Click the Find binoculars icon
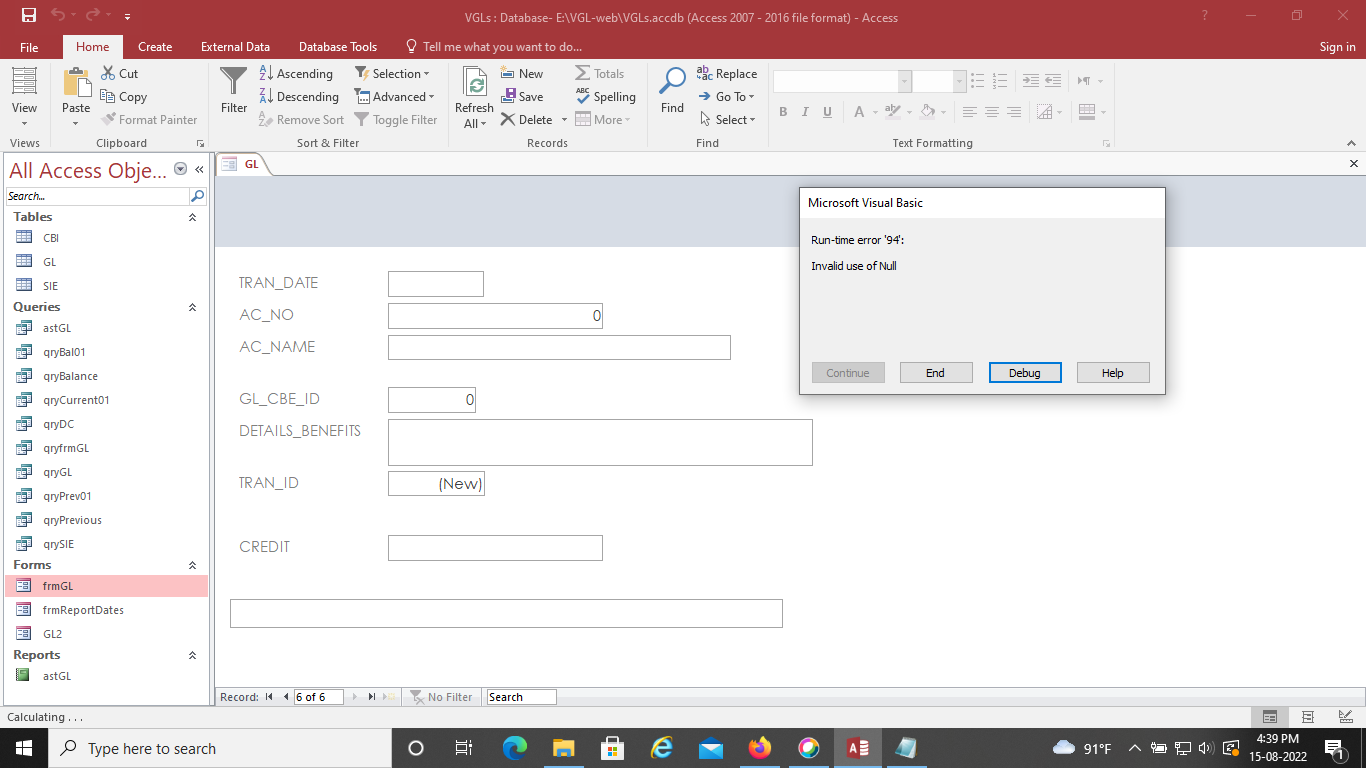The image size is (1366, 768). tap(673, 82)
